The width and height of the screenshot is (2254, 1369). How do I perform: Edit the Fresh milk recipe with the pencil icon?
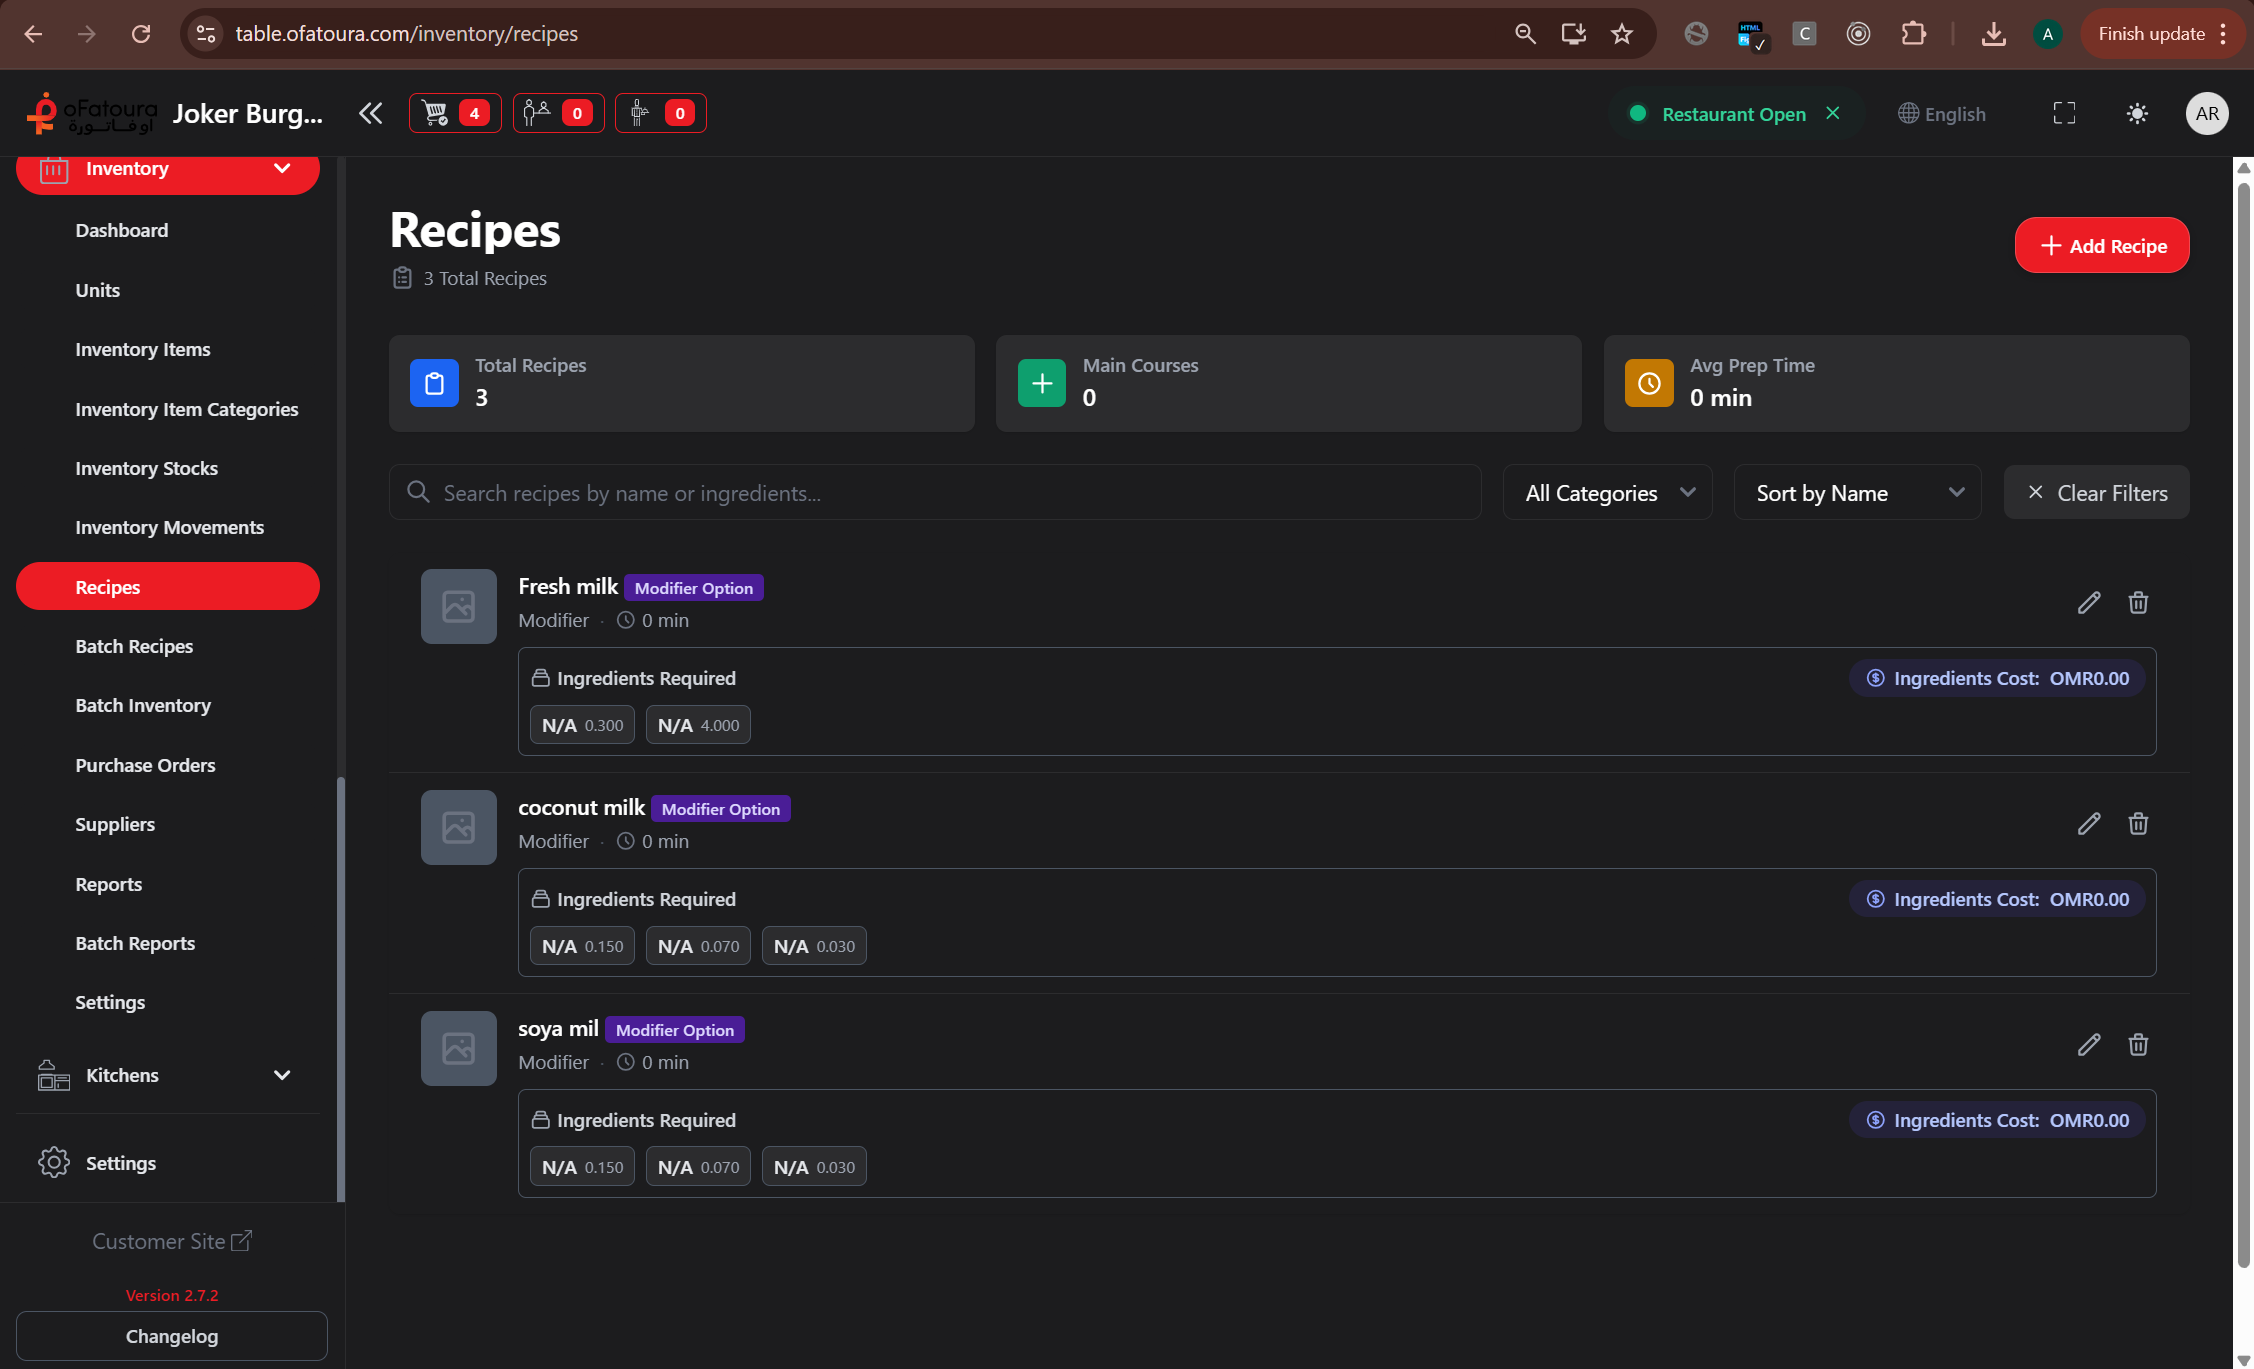pos(2089,602)
